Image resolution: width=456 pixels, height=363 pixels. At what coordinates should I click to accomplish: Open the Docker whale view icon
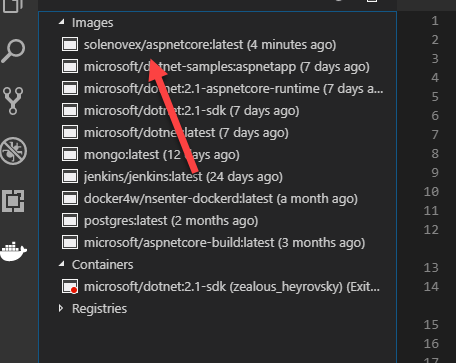pos(13,251)
